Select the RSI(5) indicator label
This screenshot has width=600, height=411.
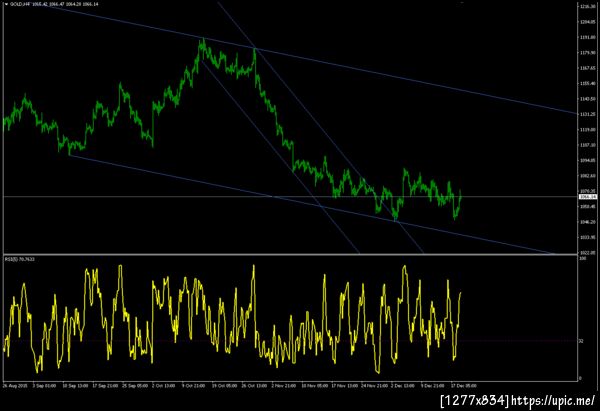tap(19, 259)
